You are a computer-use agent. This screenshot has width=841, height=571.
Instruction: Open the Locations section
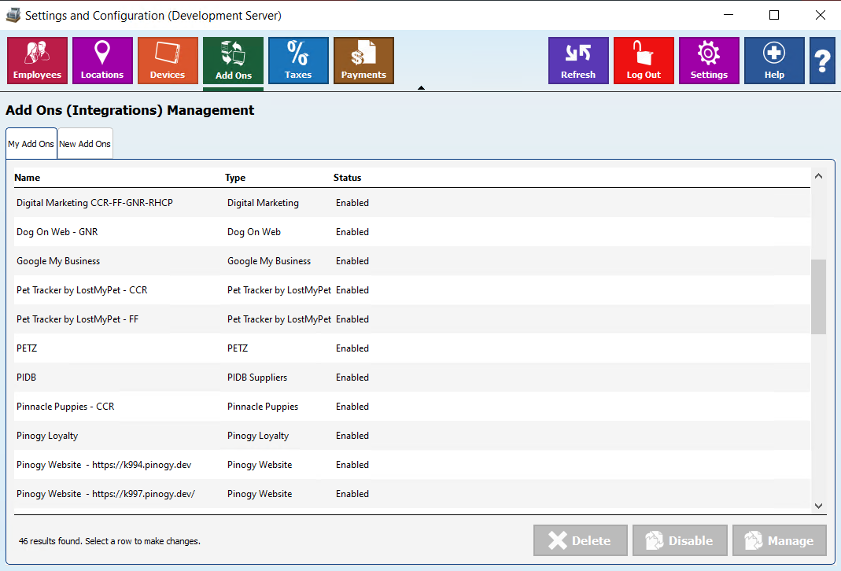102,60
